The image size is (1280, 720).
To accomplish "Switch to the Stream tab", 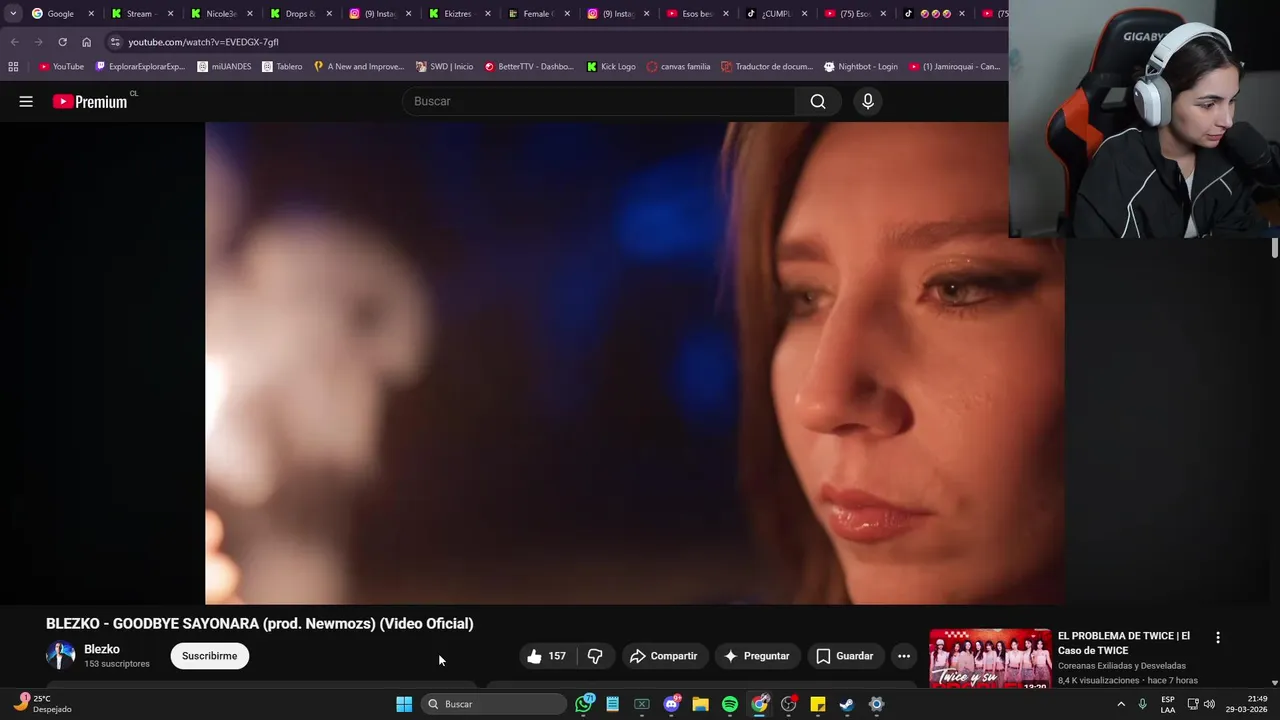I will tap(139, 14).
